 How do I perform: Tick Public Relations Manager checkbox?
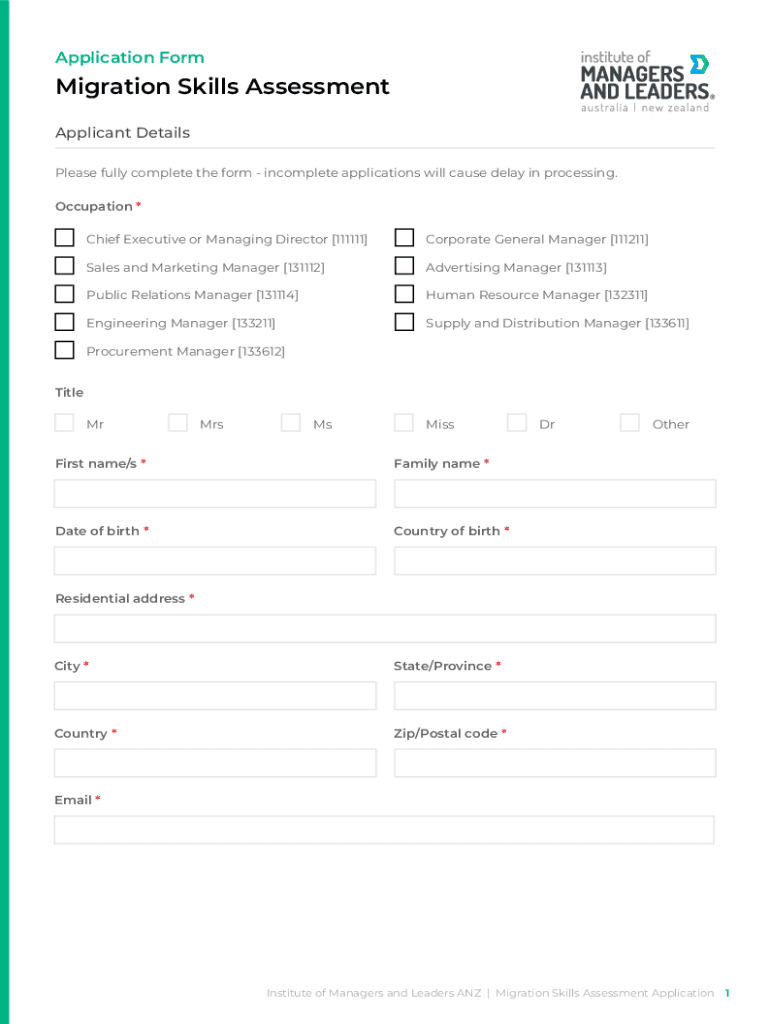tap(65, 294)
